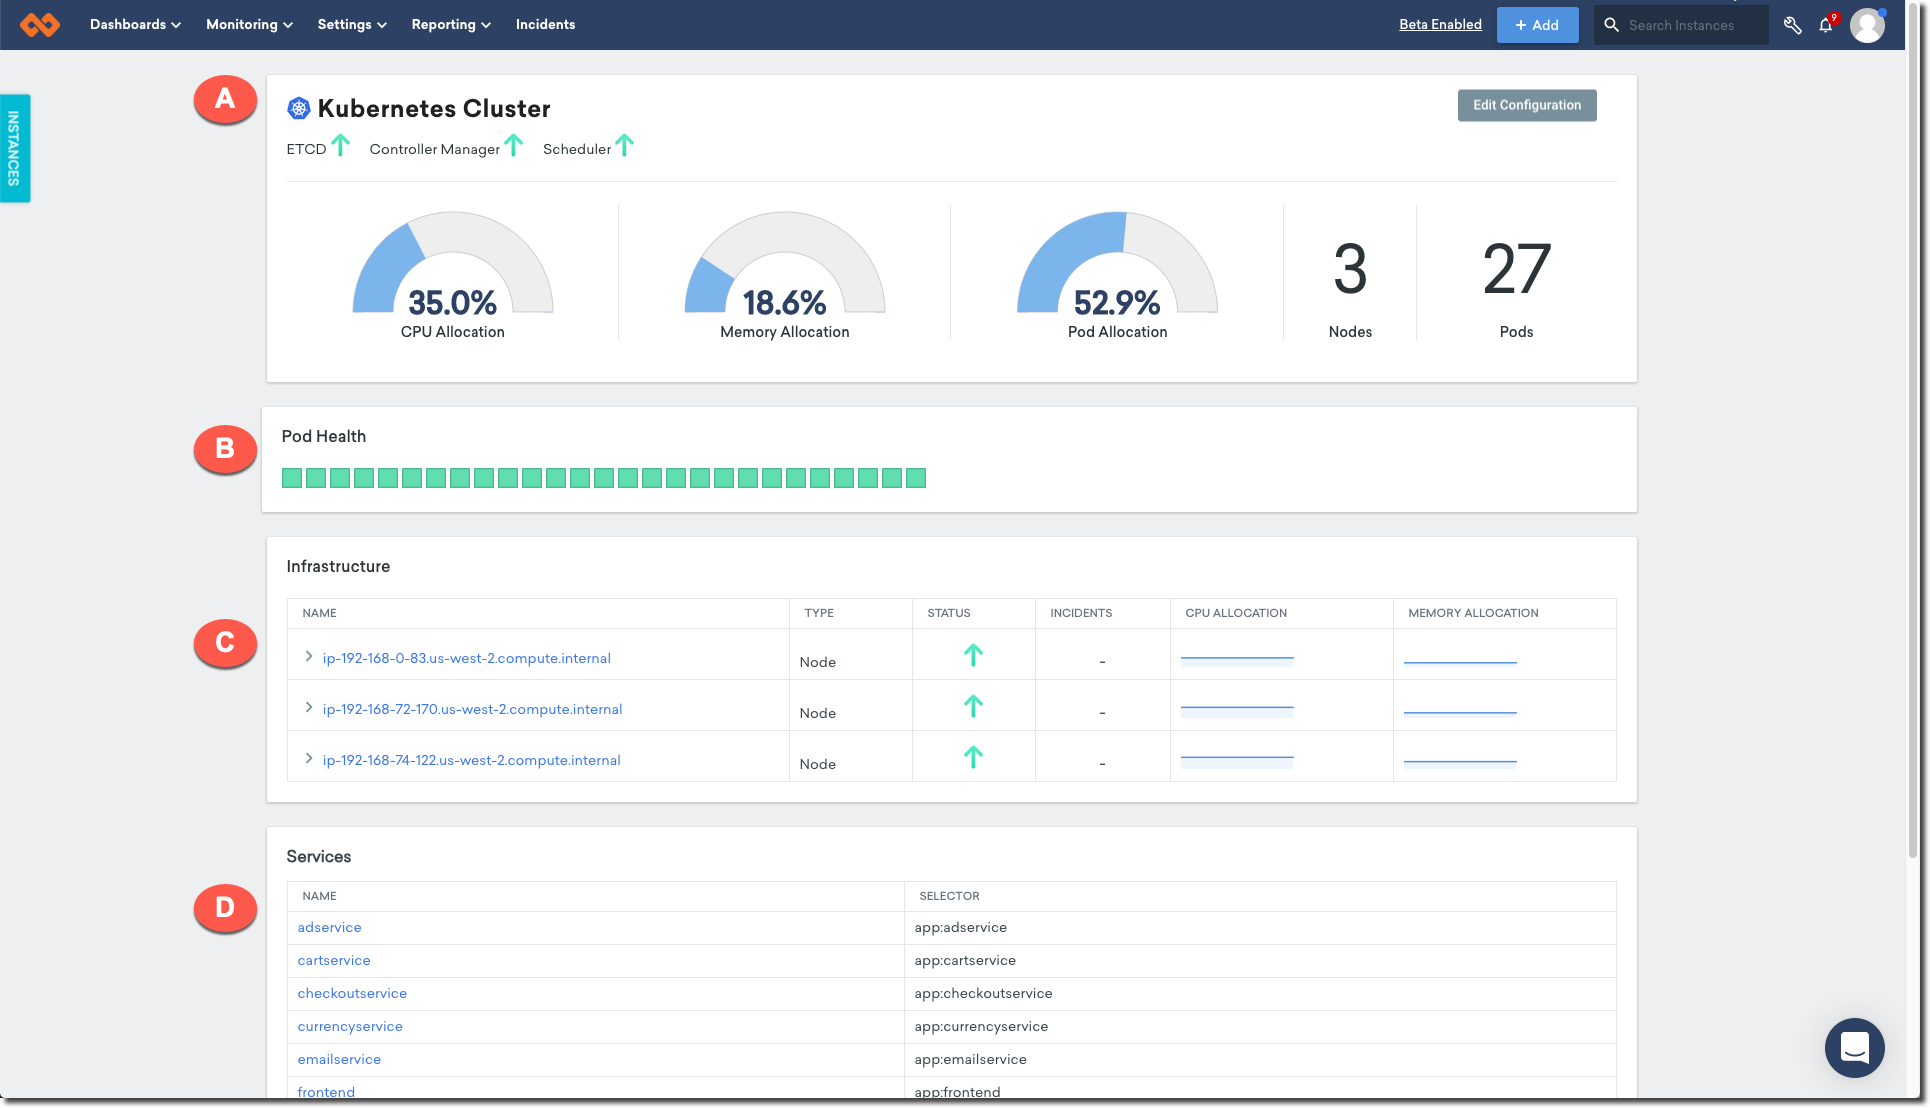Open the wrench tools icon
This screenshot has height=1108, width=1930.
1792,25
